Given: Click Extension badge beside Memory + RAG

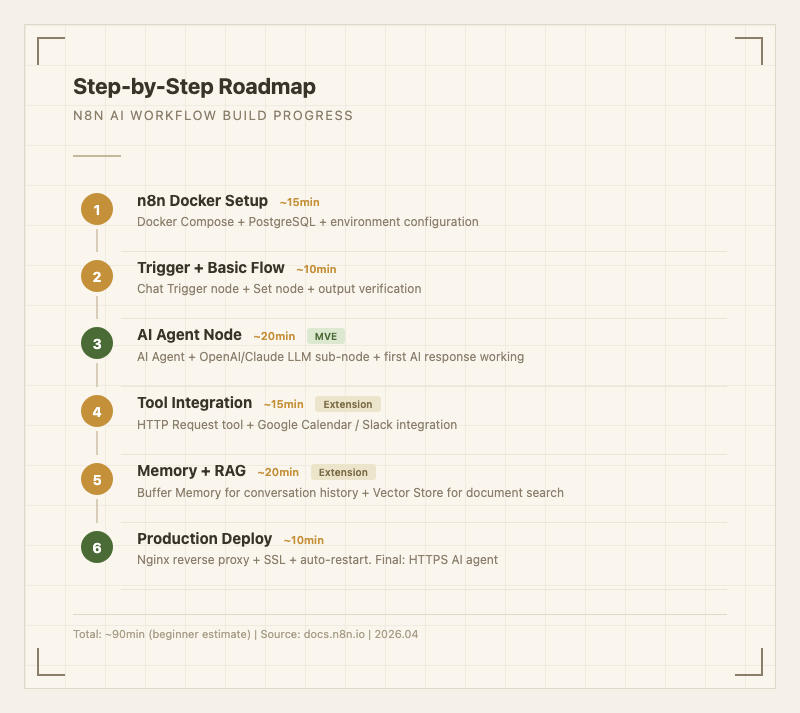Looking at the screenshot, I should pyautogui.click(x=343, y=472).
